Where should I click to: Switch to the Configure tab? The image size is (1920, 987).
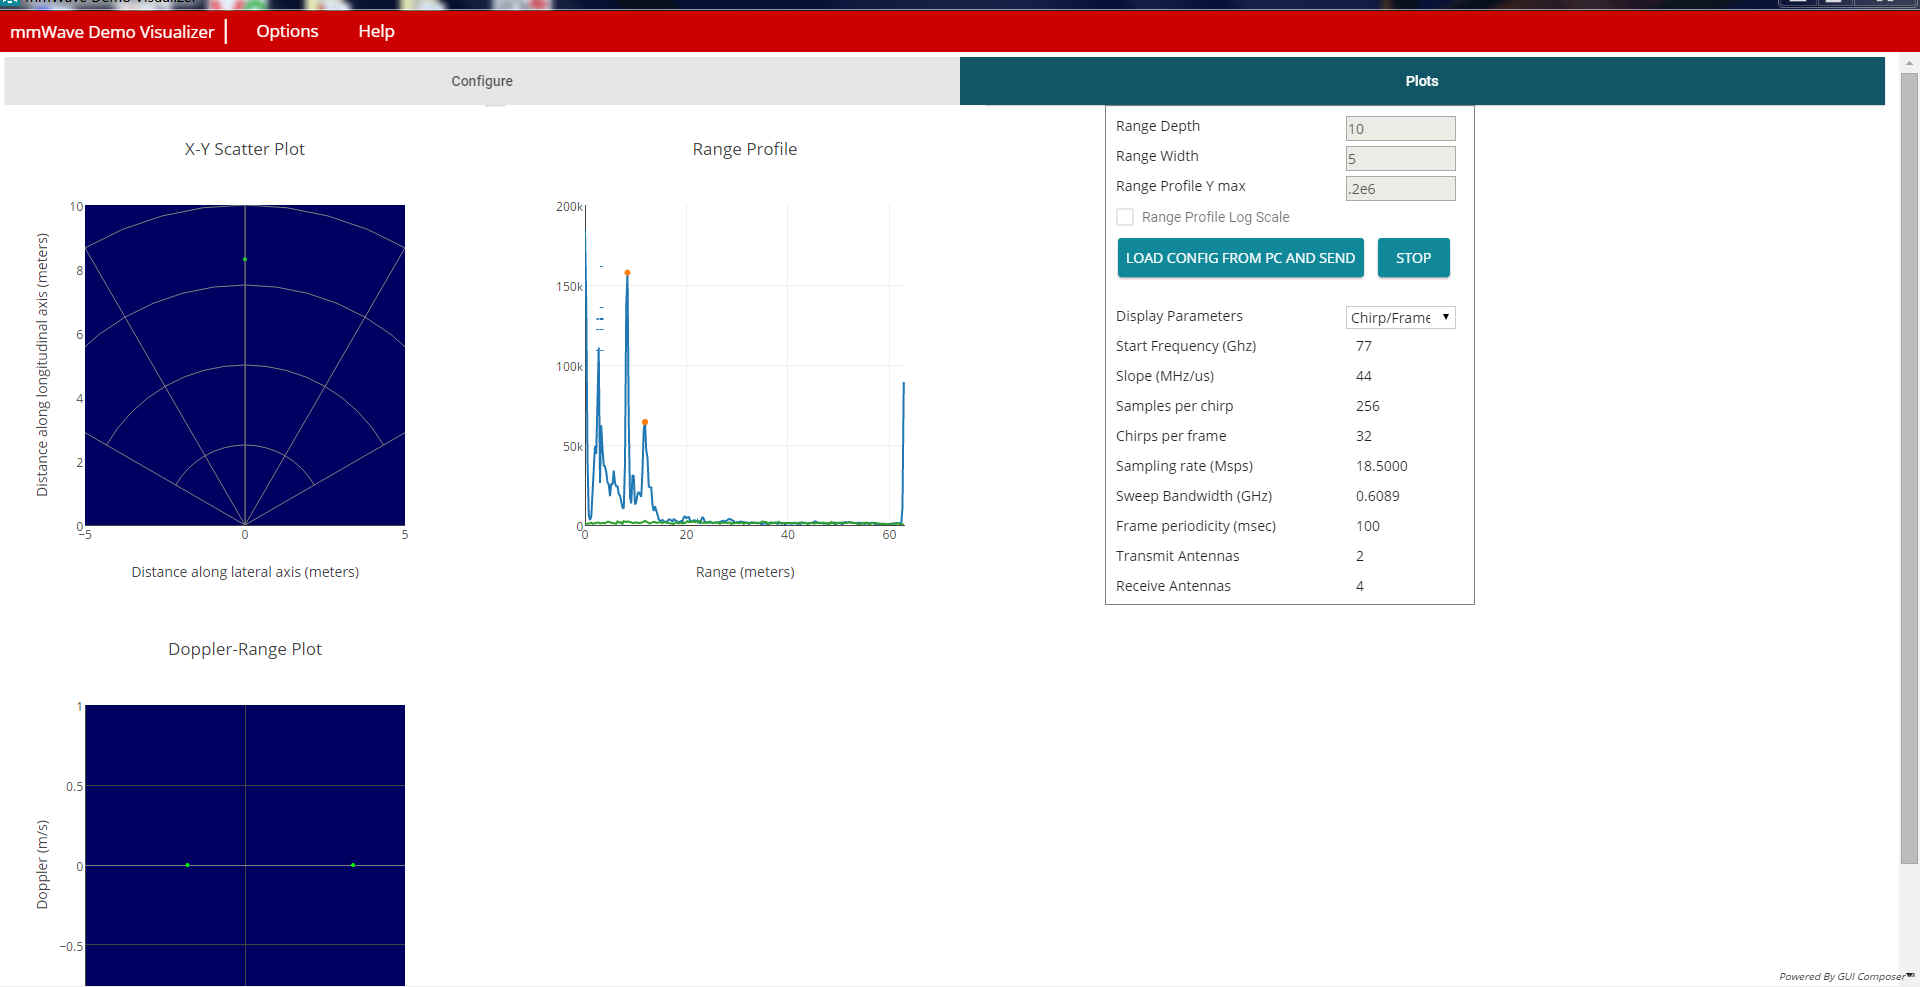coord(482,81)
